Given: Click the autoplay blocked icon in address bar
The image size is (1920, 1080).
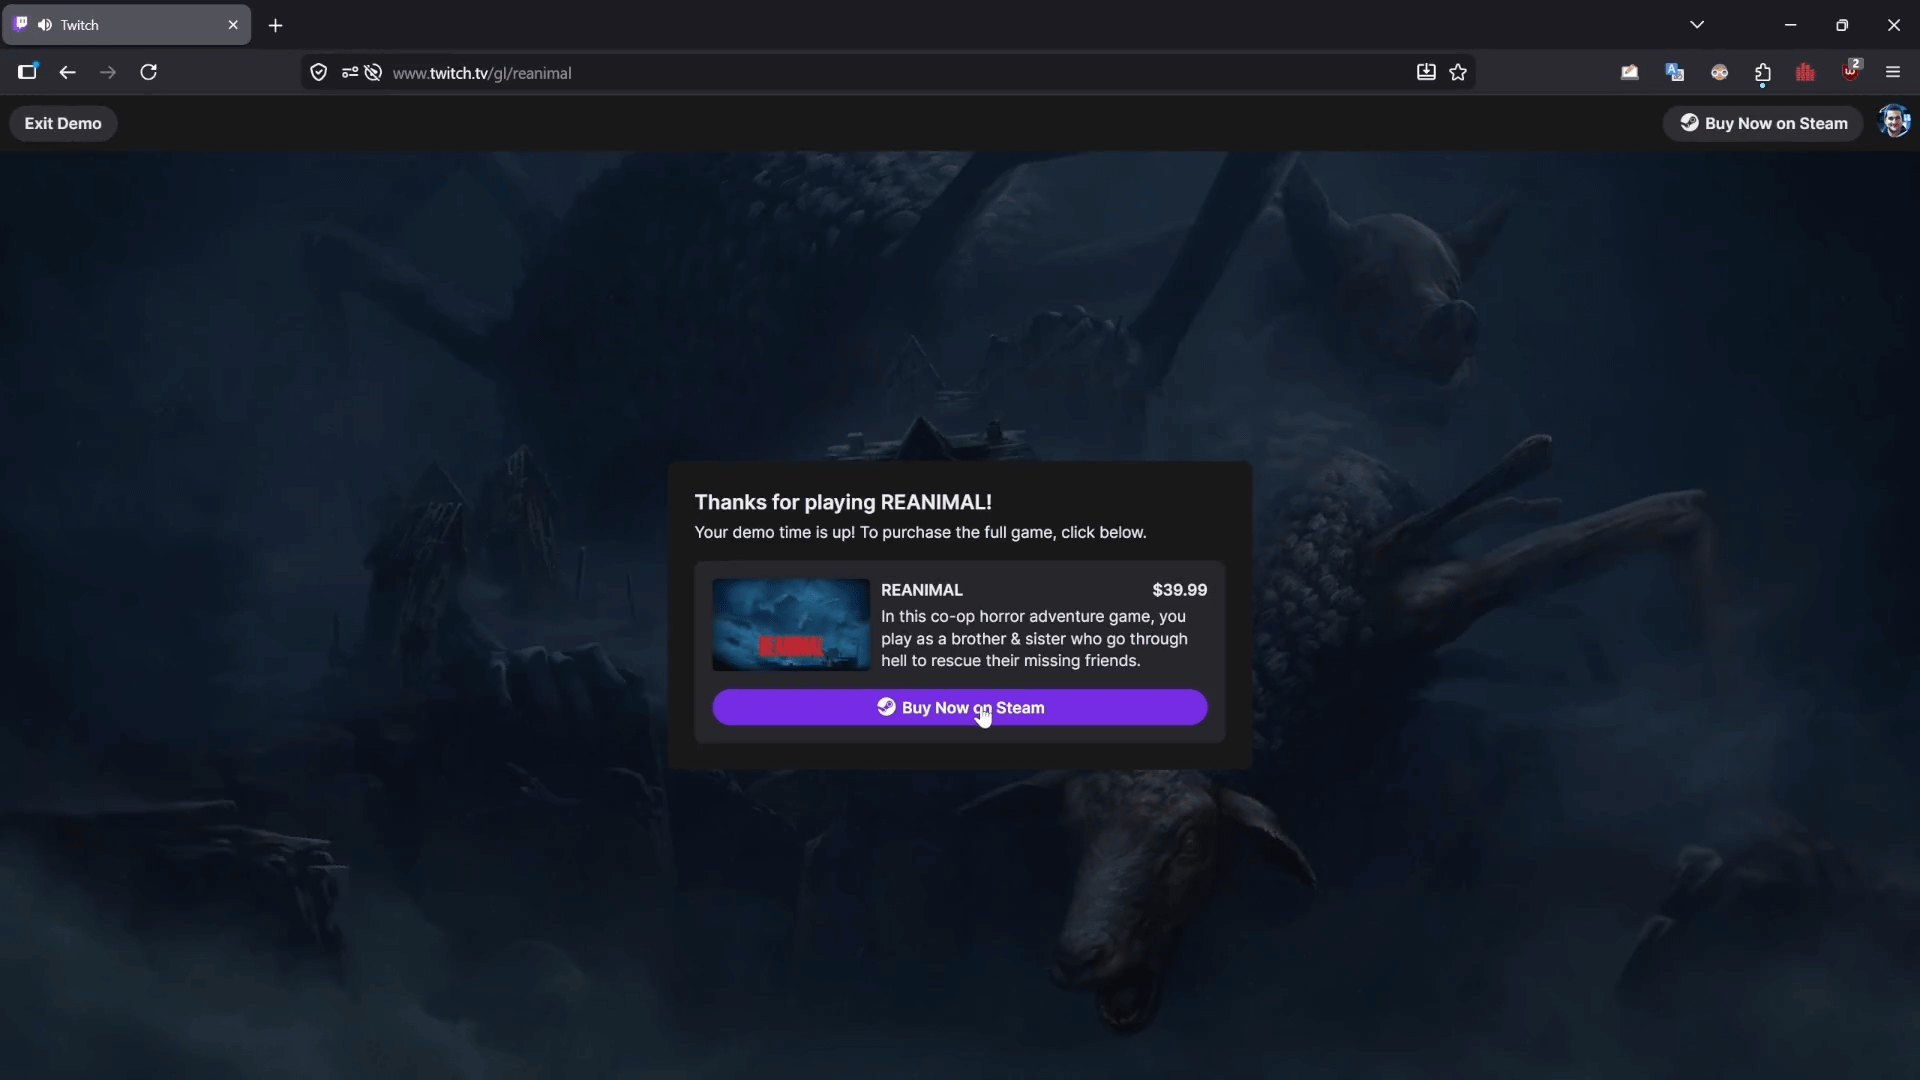Looking at the screenshot, I should 373,72.
